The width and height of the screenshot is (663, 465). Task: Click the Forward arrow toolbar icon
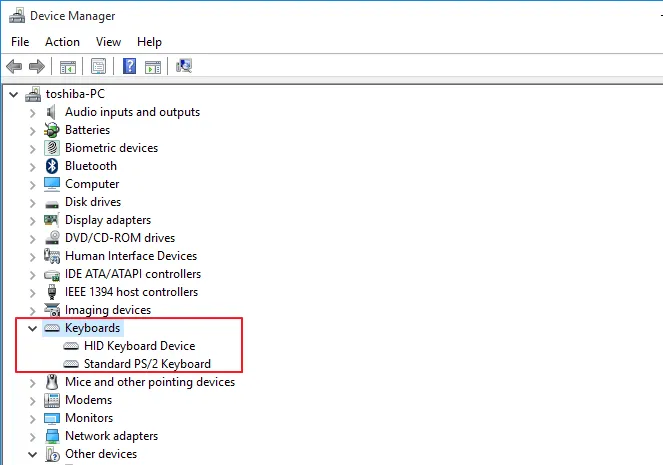37,67
